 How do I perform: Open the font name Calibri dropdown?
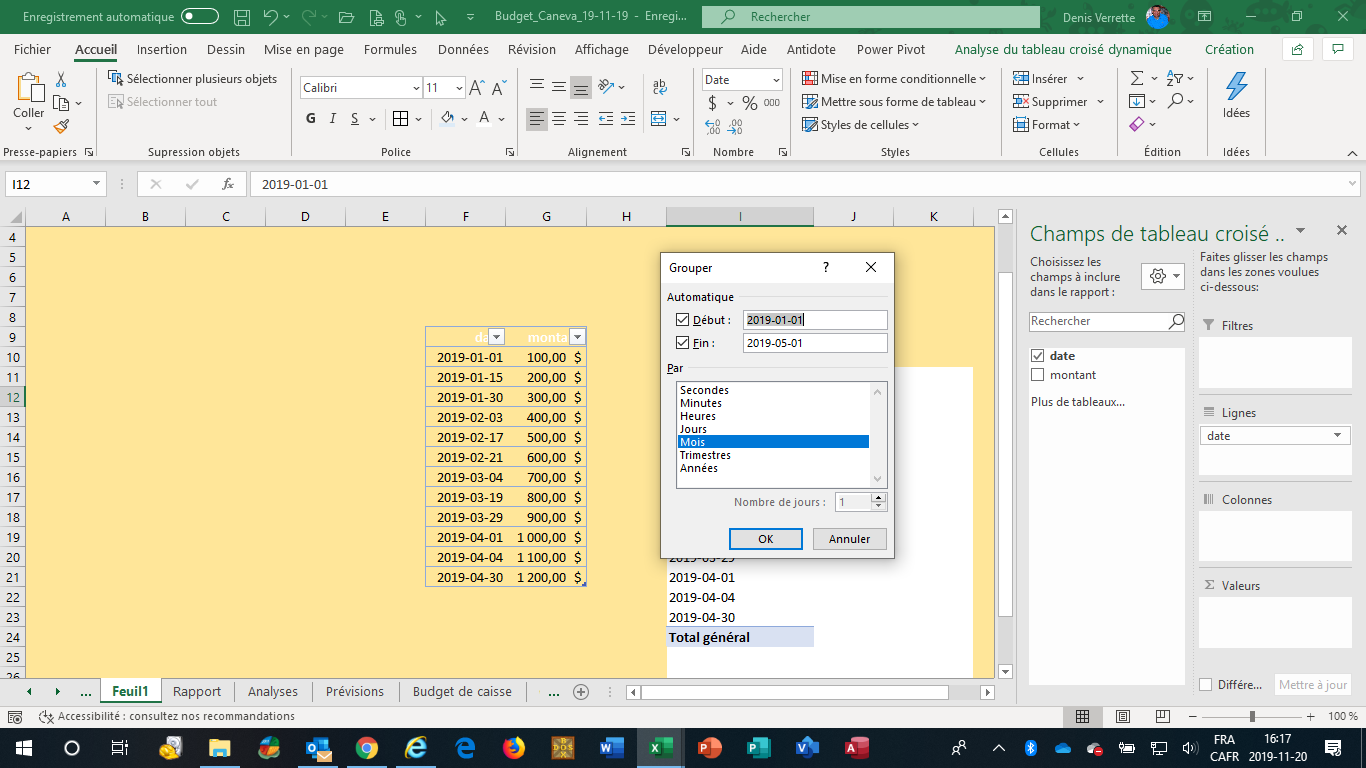(415, 88)
